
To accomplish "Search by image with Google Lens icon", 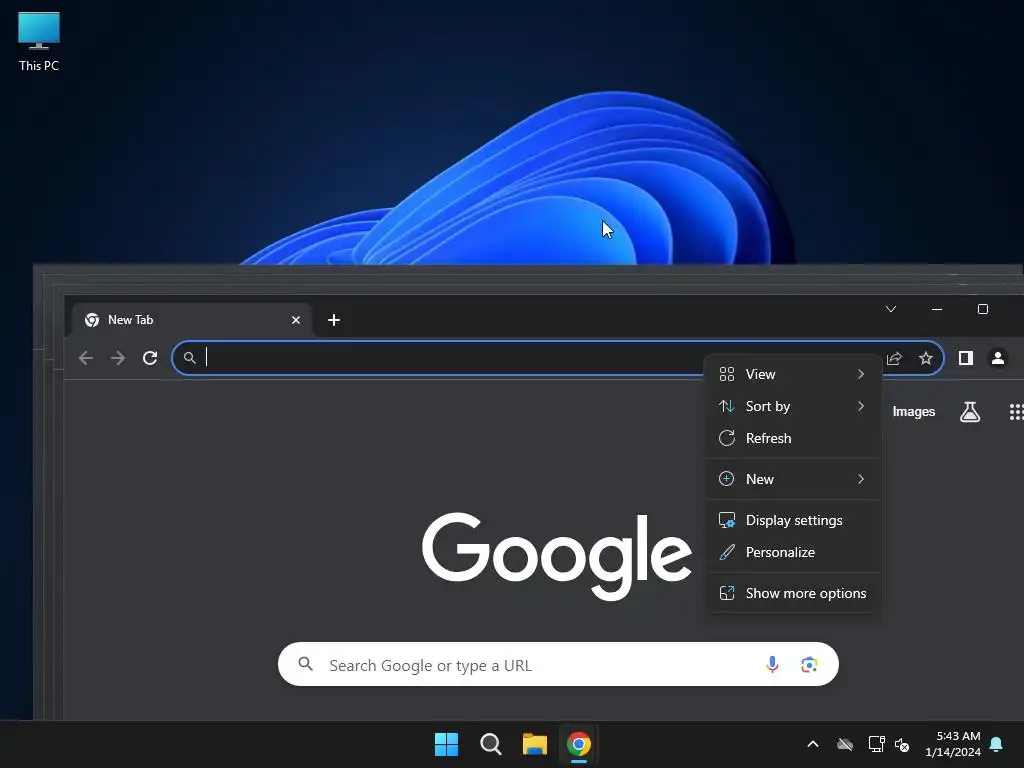I will coord(808,664).
